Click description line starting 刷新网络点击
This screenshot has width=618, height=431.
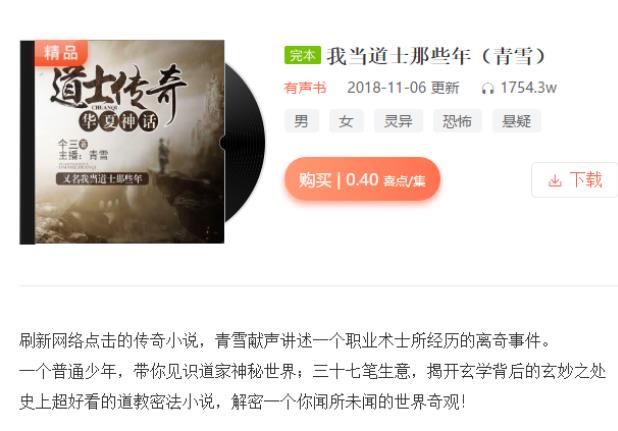pyautogui.click(x=285, y=341)
